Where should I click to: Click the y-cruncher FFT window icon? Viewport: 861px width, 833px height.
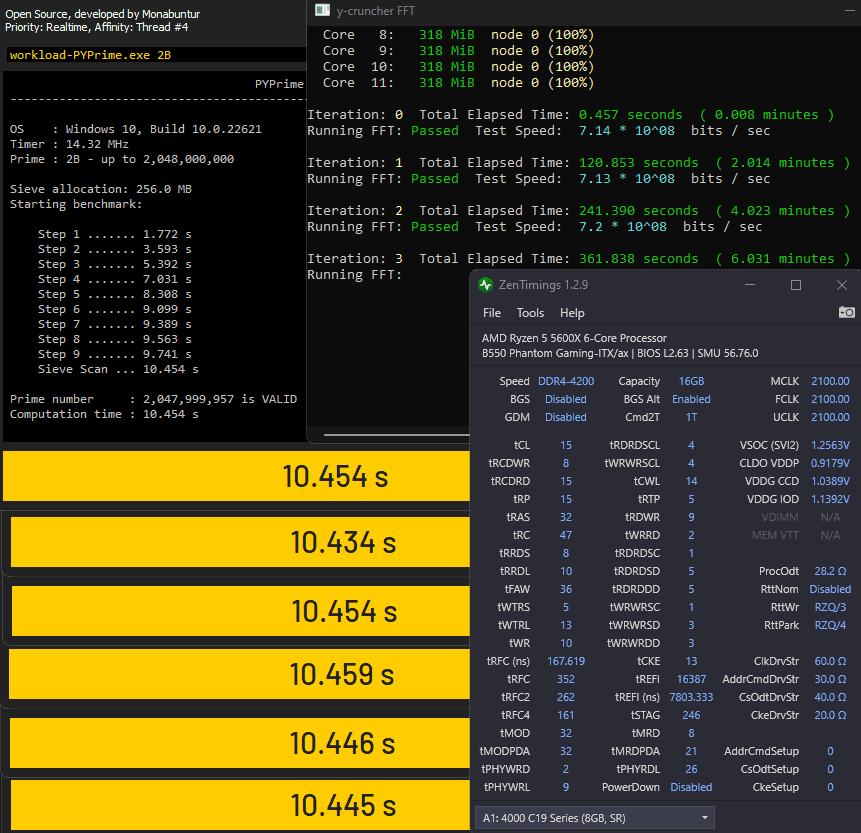coord(322,10)
